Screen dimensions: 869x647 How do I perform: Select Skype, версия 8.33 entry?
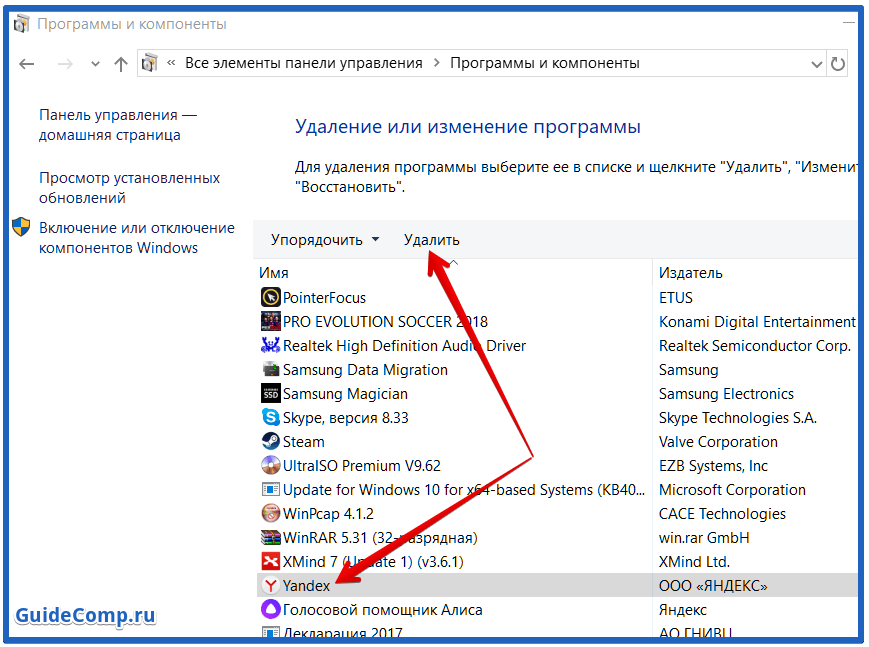pyautogui.click(x=345, y=417)
